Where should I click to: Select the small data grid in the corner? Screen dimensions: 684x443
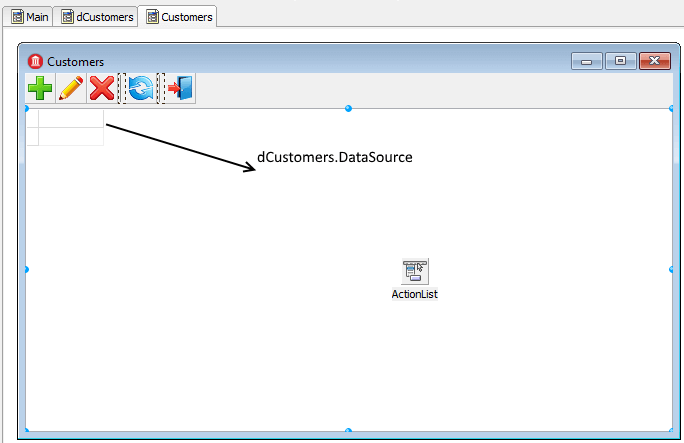pos(65,128)
